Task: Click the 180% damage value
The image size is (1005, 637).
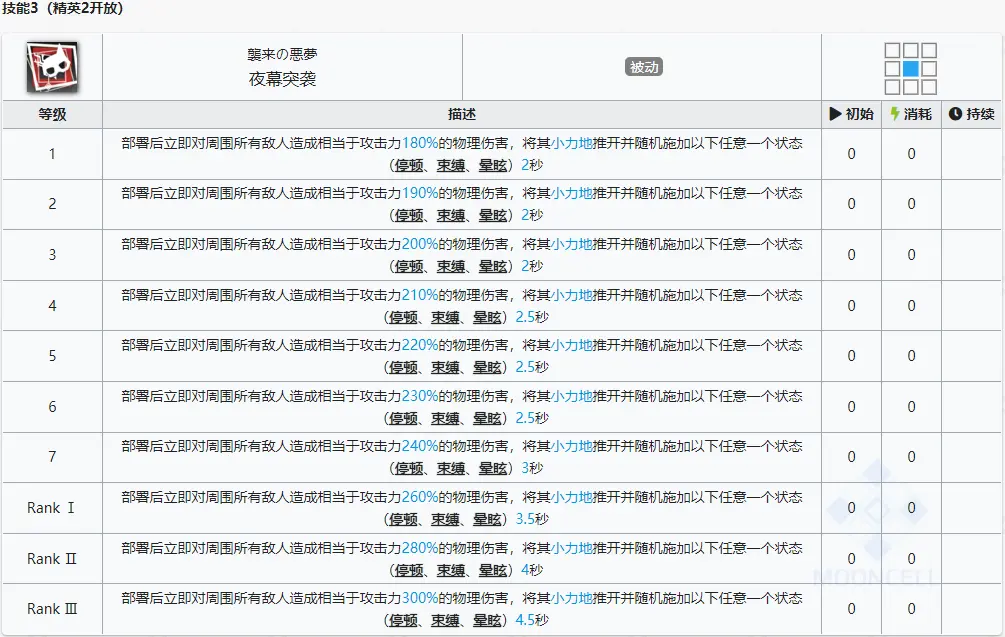Action: pos(420,143)
